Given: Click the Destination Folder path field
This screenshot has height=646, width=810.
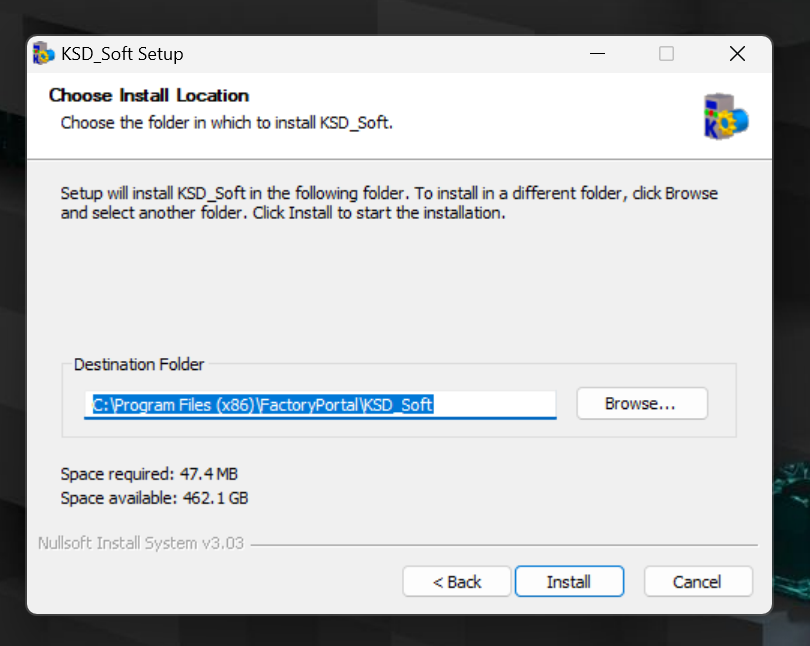Looking at the screenshot, I should [x=320, y=405].
